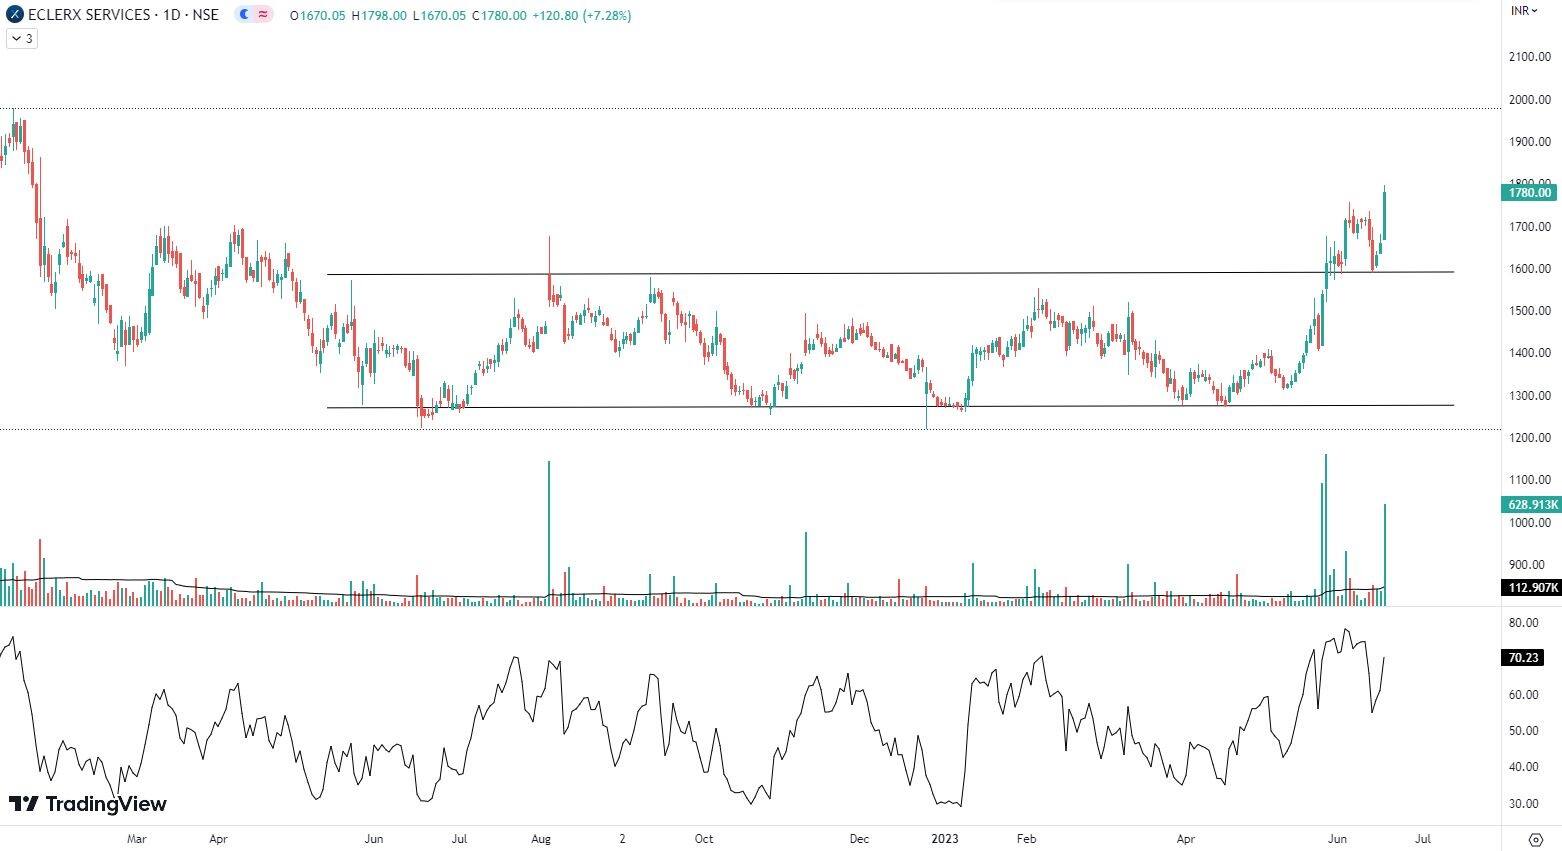Click the Mar label on time axis

pyautogui.click(x=137, y=838)
